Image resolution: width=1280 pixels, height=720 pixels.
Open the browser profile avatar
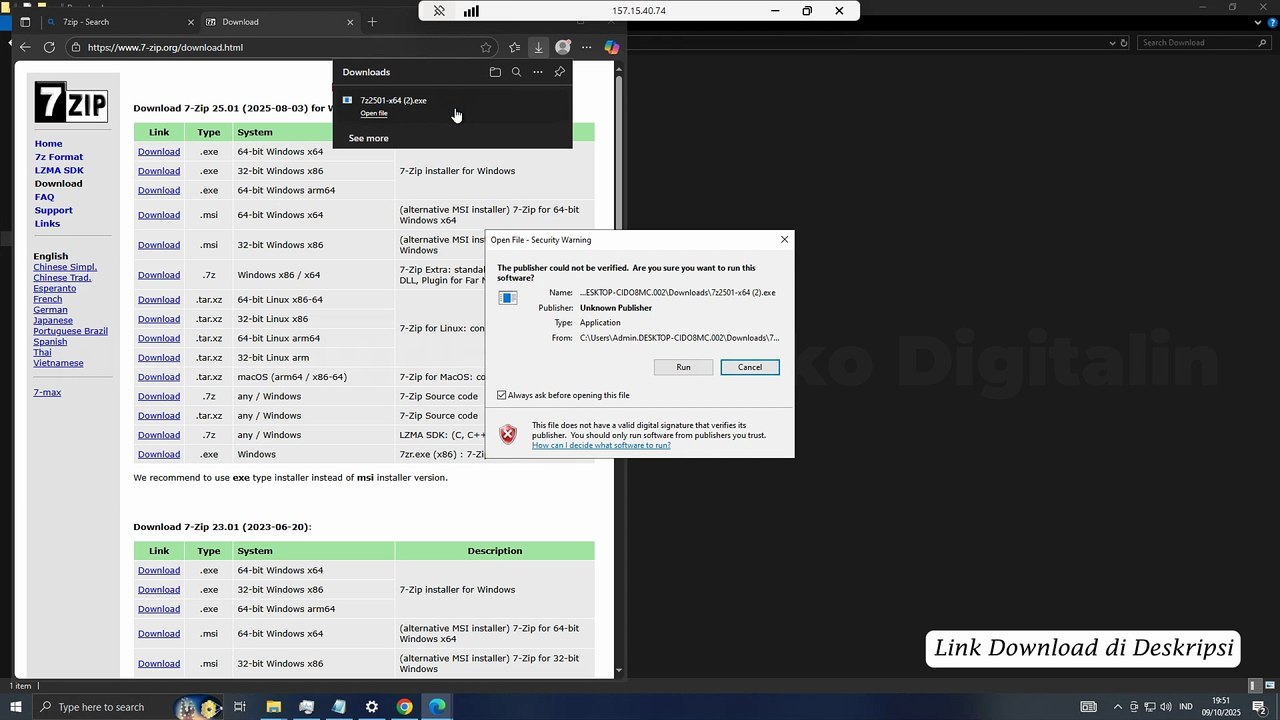(563, 47)
